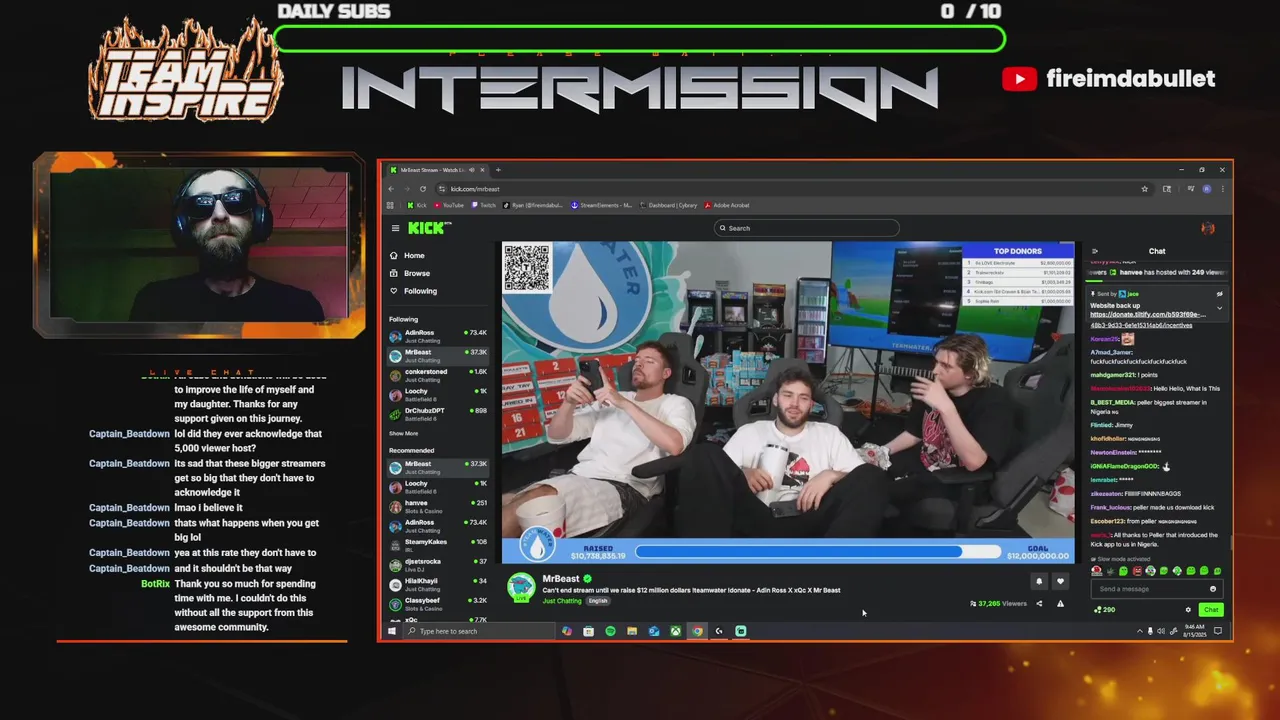The height and width of the screenshot is (720, 1280).
Task: Open the Windows Start menu
Action: [x=391, y=631]
